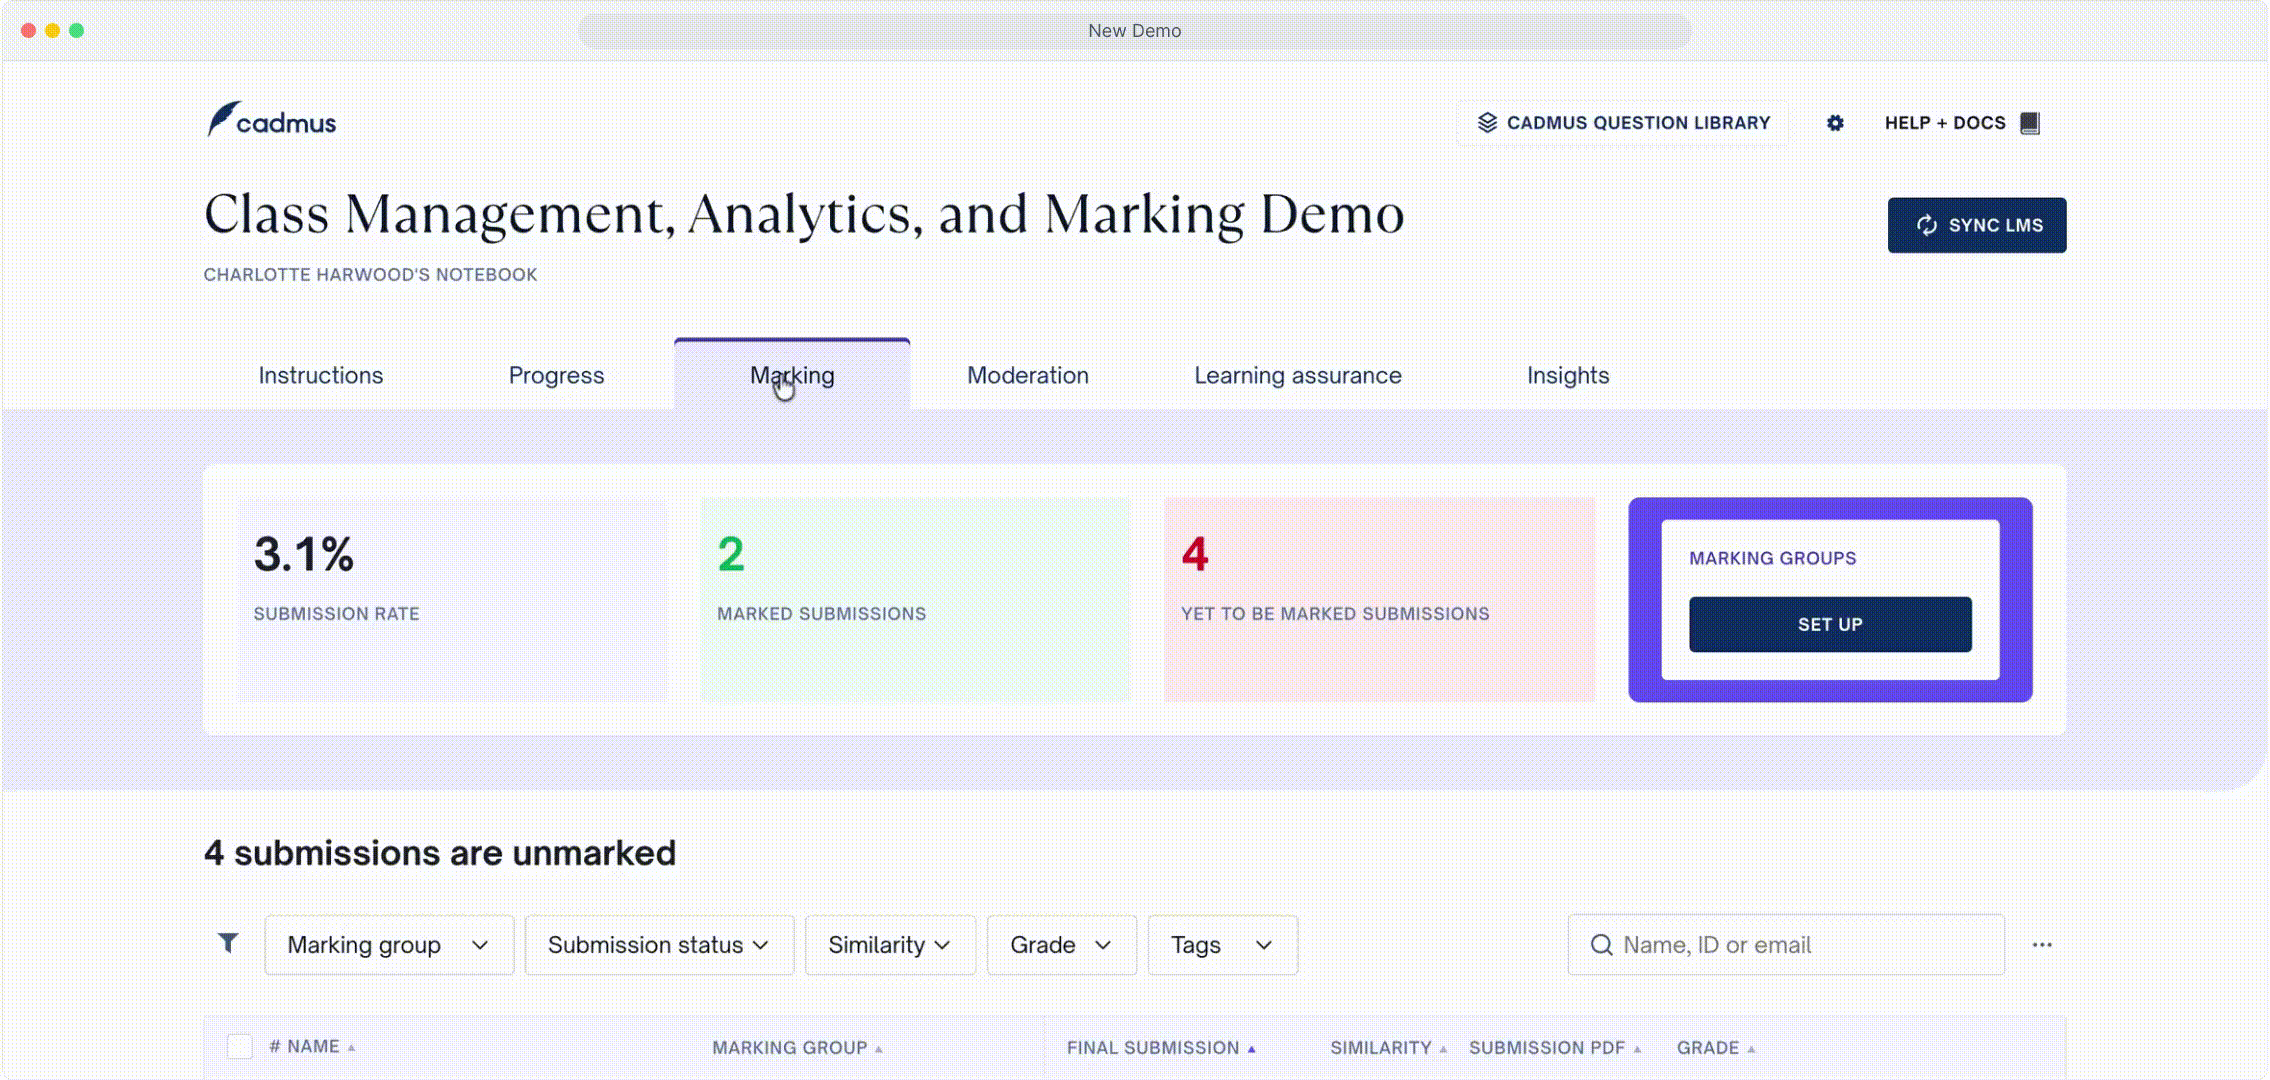The width and height of the screenshot is (2270, 1080).
Task: Open the three-dots more options menu
Action: coord(2042,945)
